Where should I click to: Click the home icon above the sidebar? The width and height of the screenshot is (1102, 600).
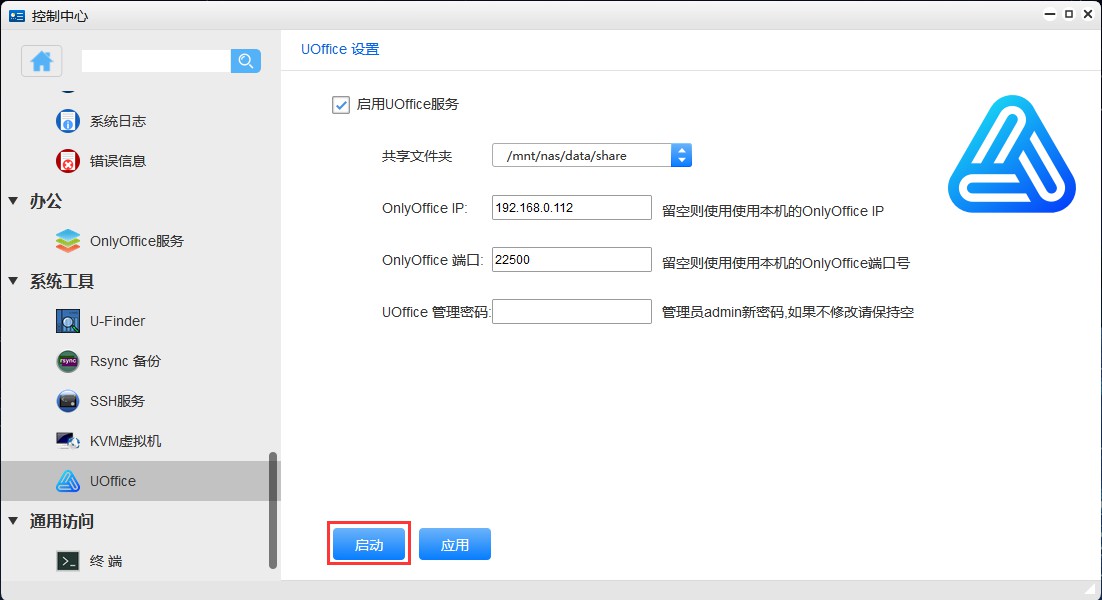point(40,61)
